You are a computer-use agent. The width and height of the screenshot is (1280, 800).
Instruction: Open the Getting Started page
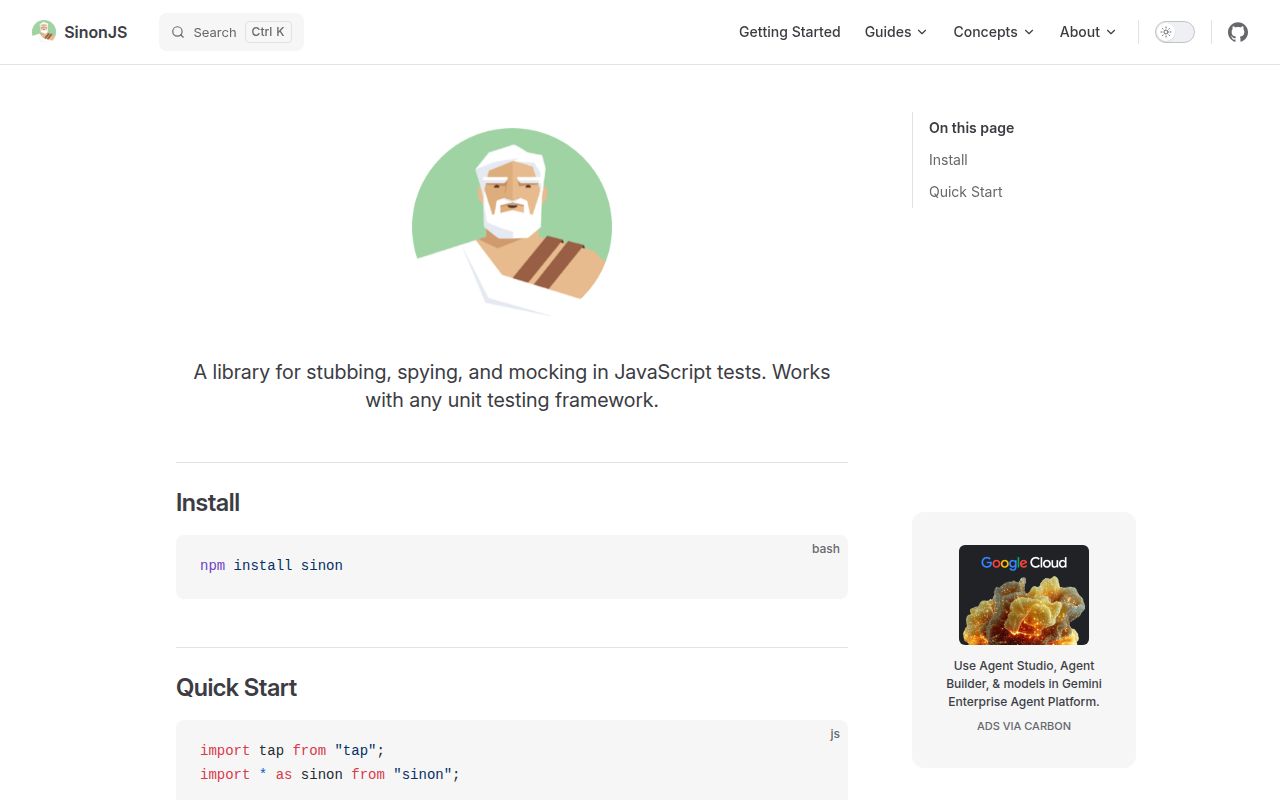pos(790,32)
